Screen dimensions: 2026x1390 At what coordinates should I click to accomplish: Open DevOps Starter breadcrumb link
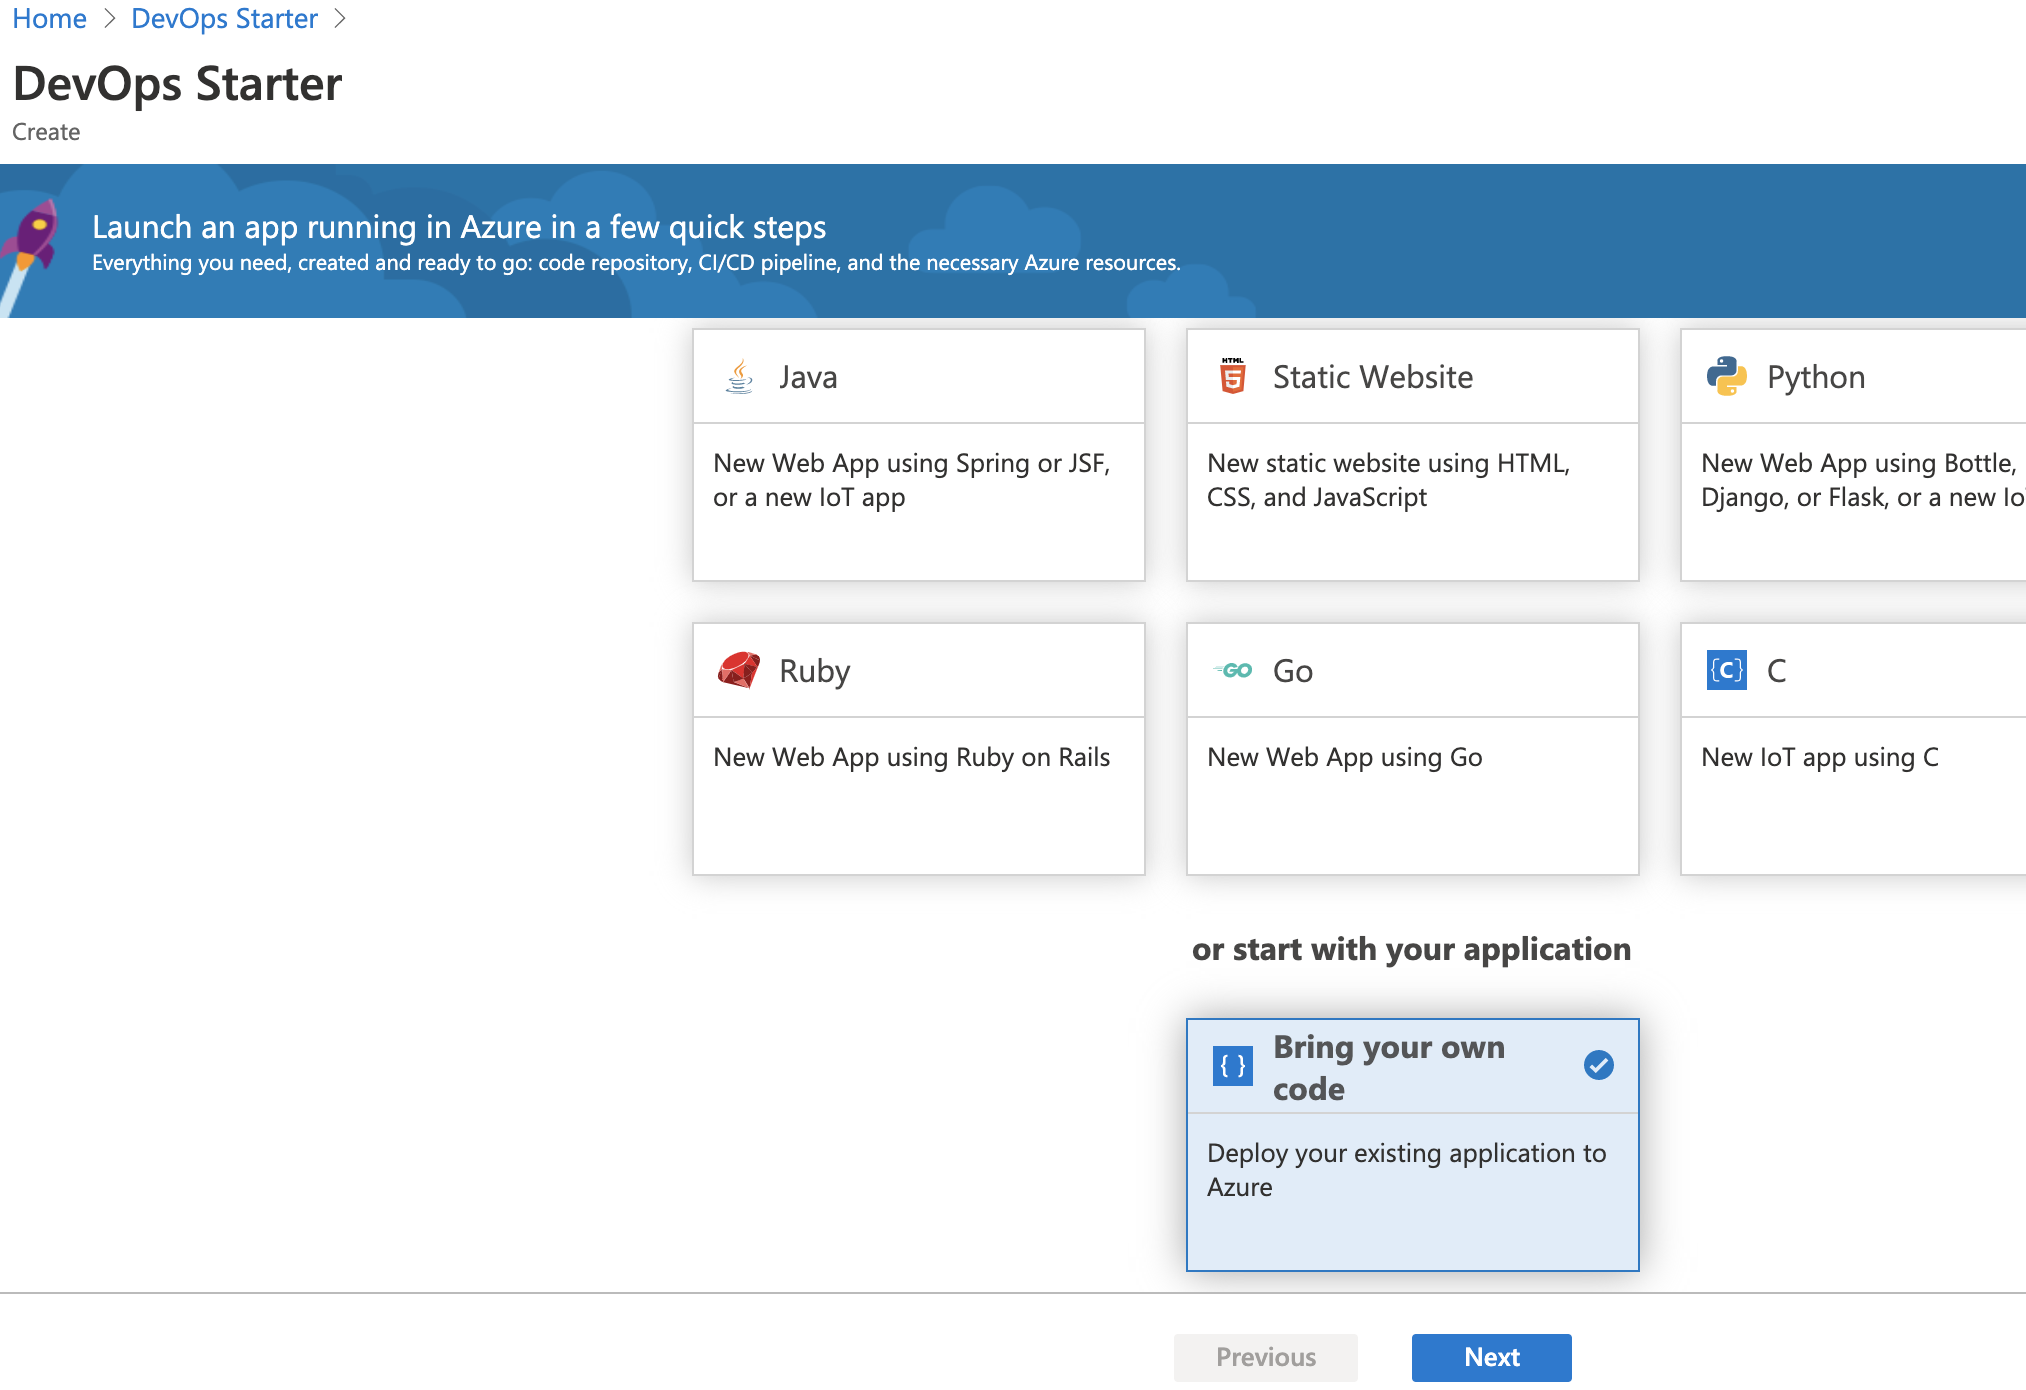click(224, 18)
